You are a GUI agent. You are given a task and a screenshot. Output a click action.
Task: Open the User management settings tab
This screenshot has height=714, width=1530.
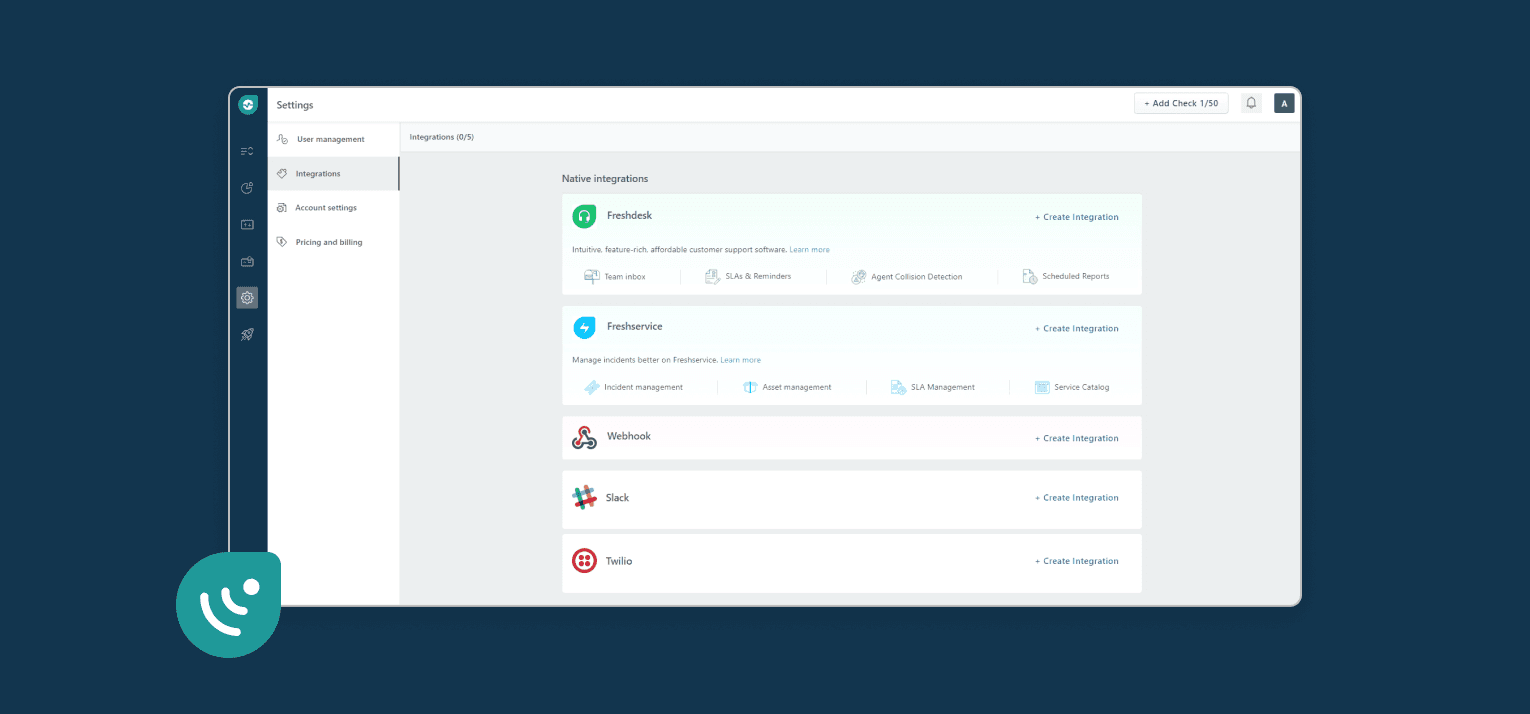(334, 139)
